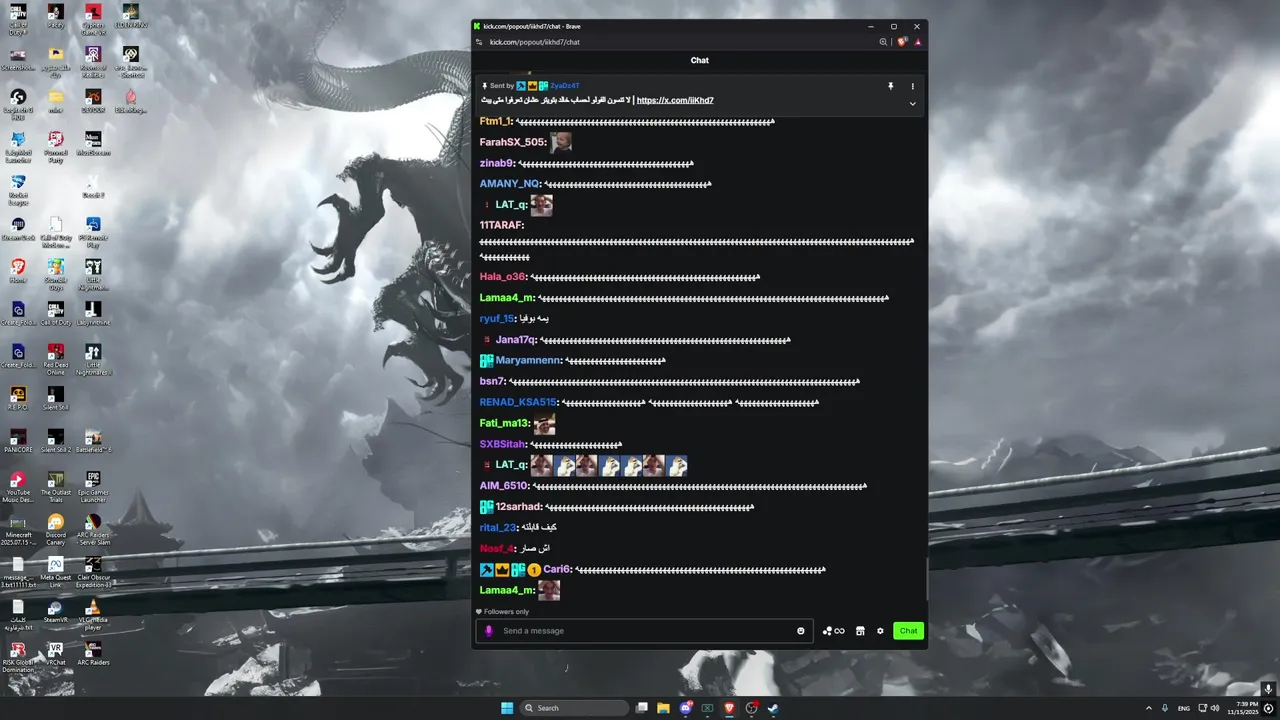The width and height of the screenshot is (1280, 720).
Task: Click chat username Hala_o36
Action: [x=503, y=277]
